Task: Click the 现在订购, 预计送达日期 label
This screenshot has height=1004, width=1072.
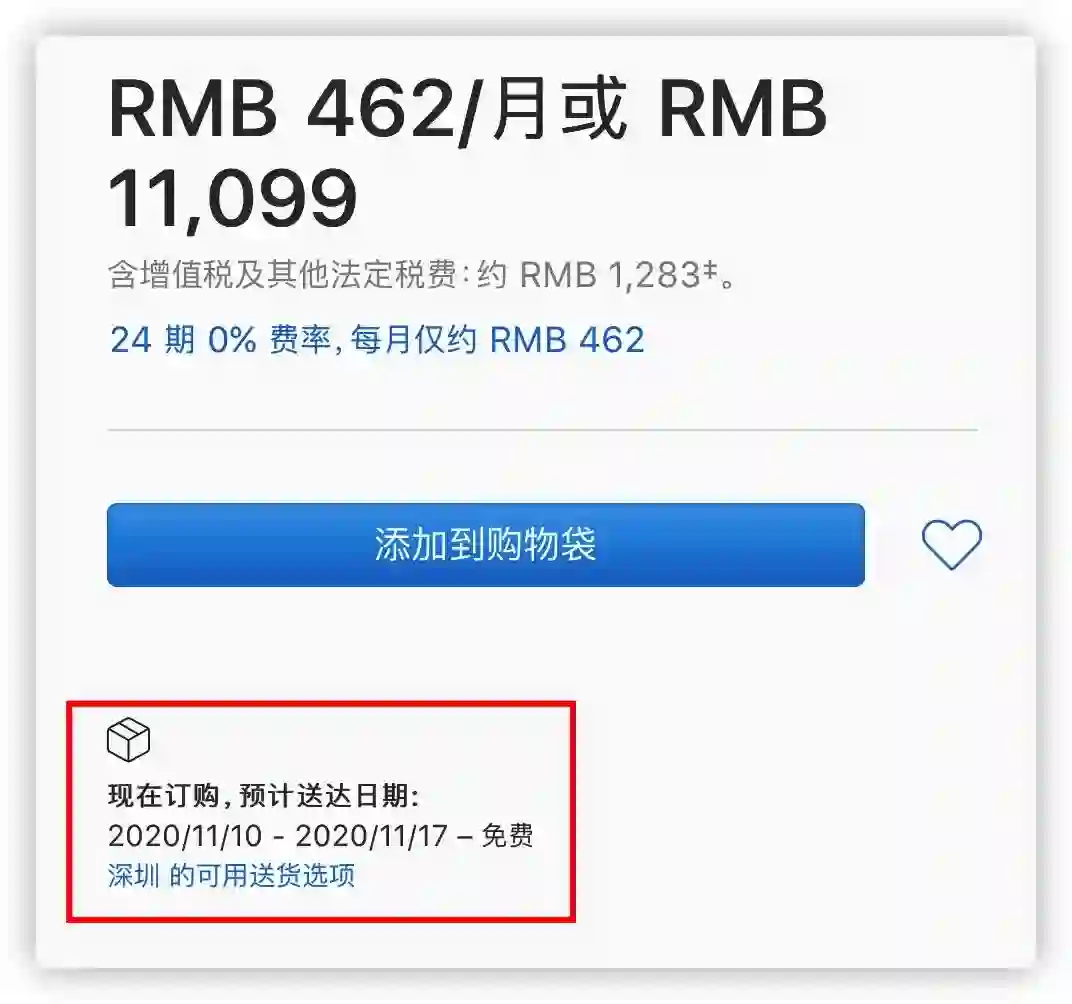Action: [264, 796]
